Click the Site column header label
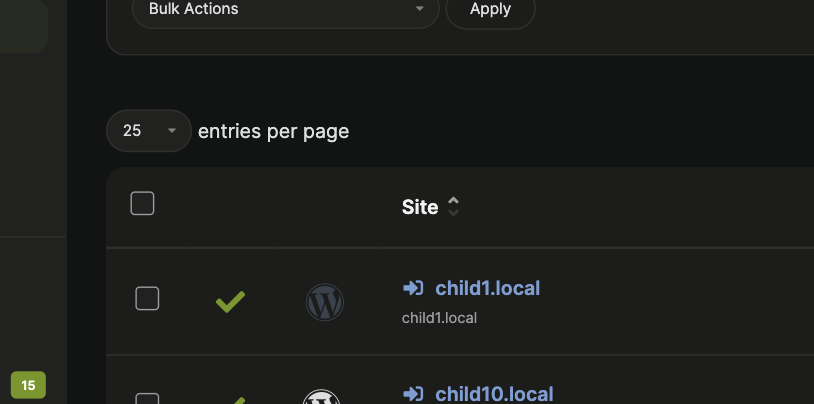814x404 pixels. (x=420, y=207)
